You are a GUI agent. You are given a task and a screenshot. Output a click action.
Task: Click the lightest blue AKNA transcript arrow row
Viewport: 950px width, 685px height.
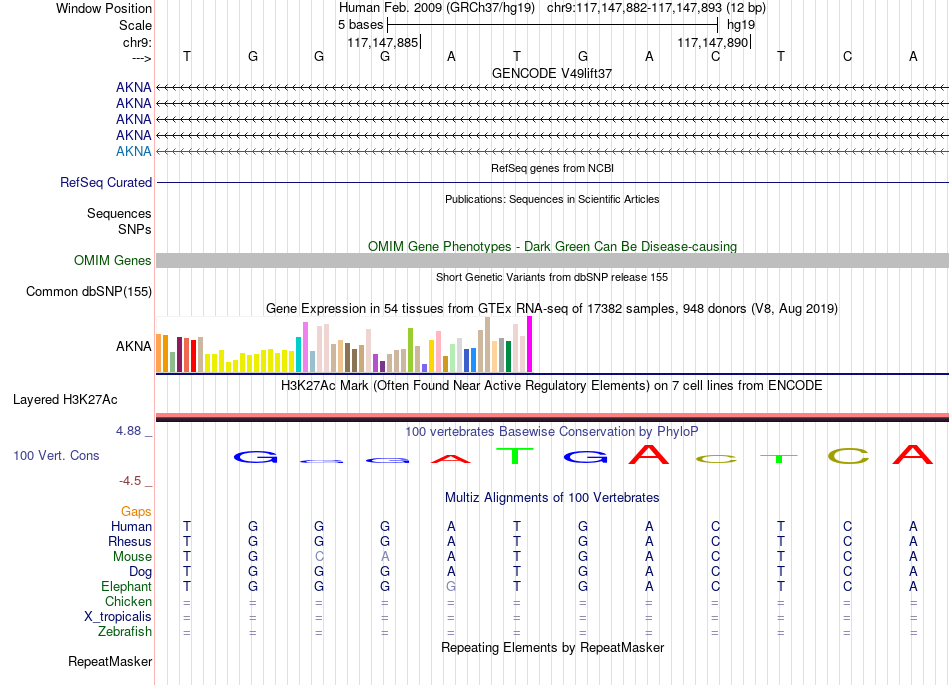pos(552,151)
